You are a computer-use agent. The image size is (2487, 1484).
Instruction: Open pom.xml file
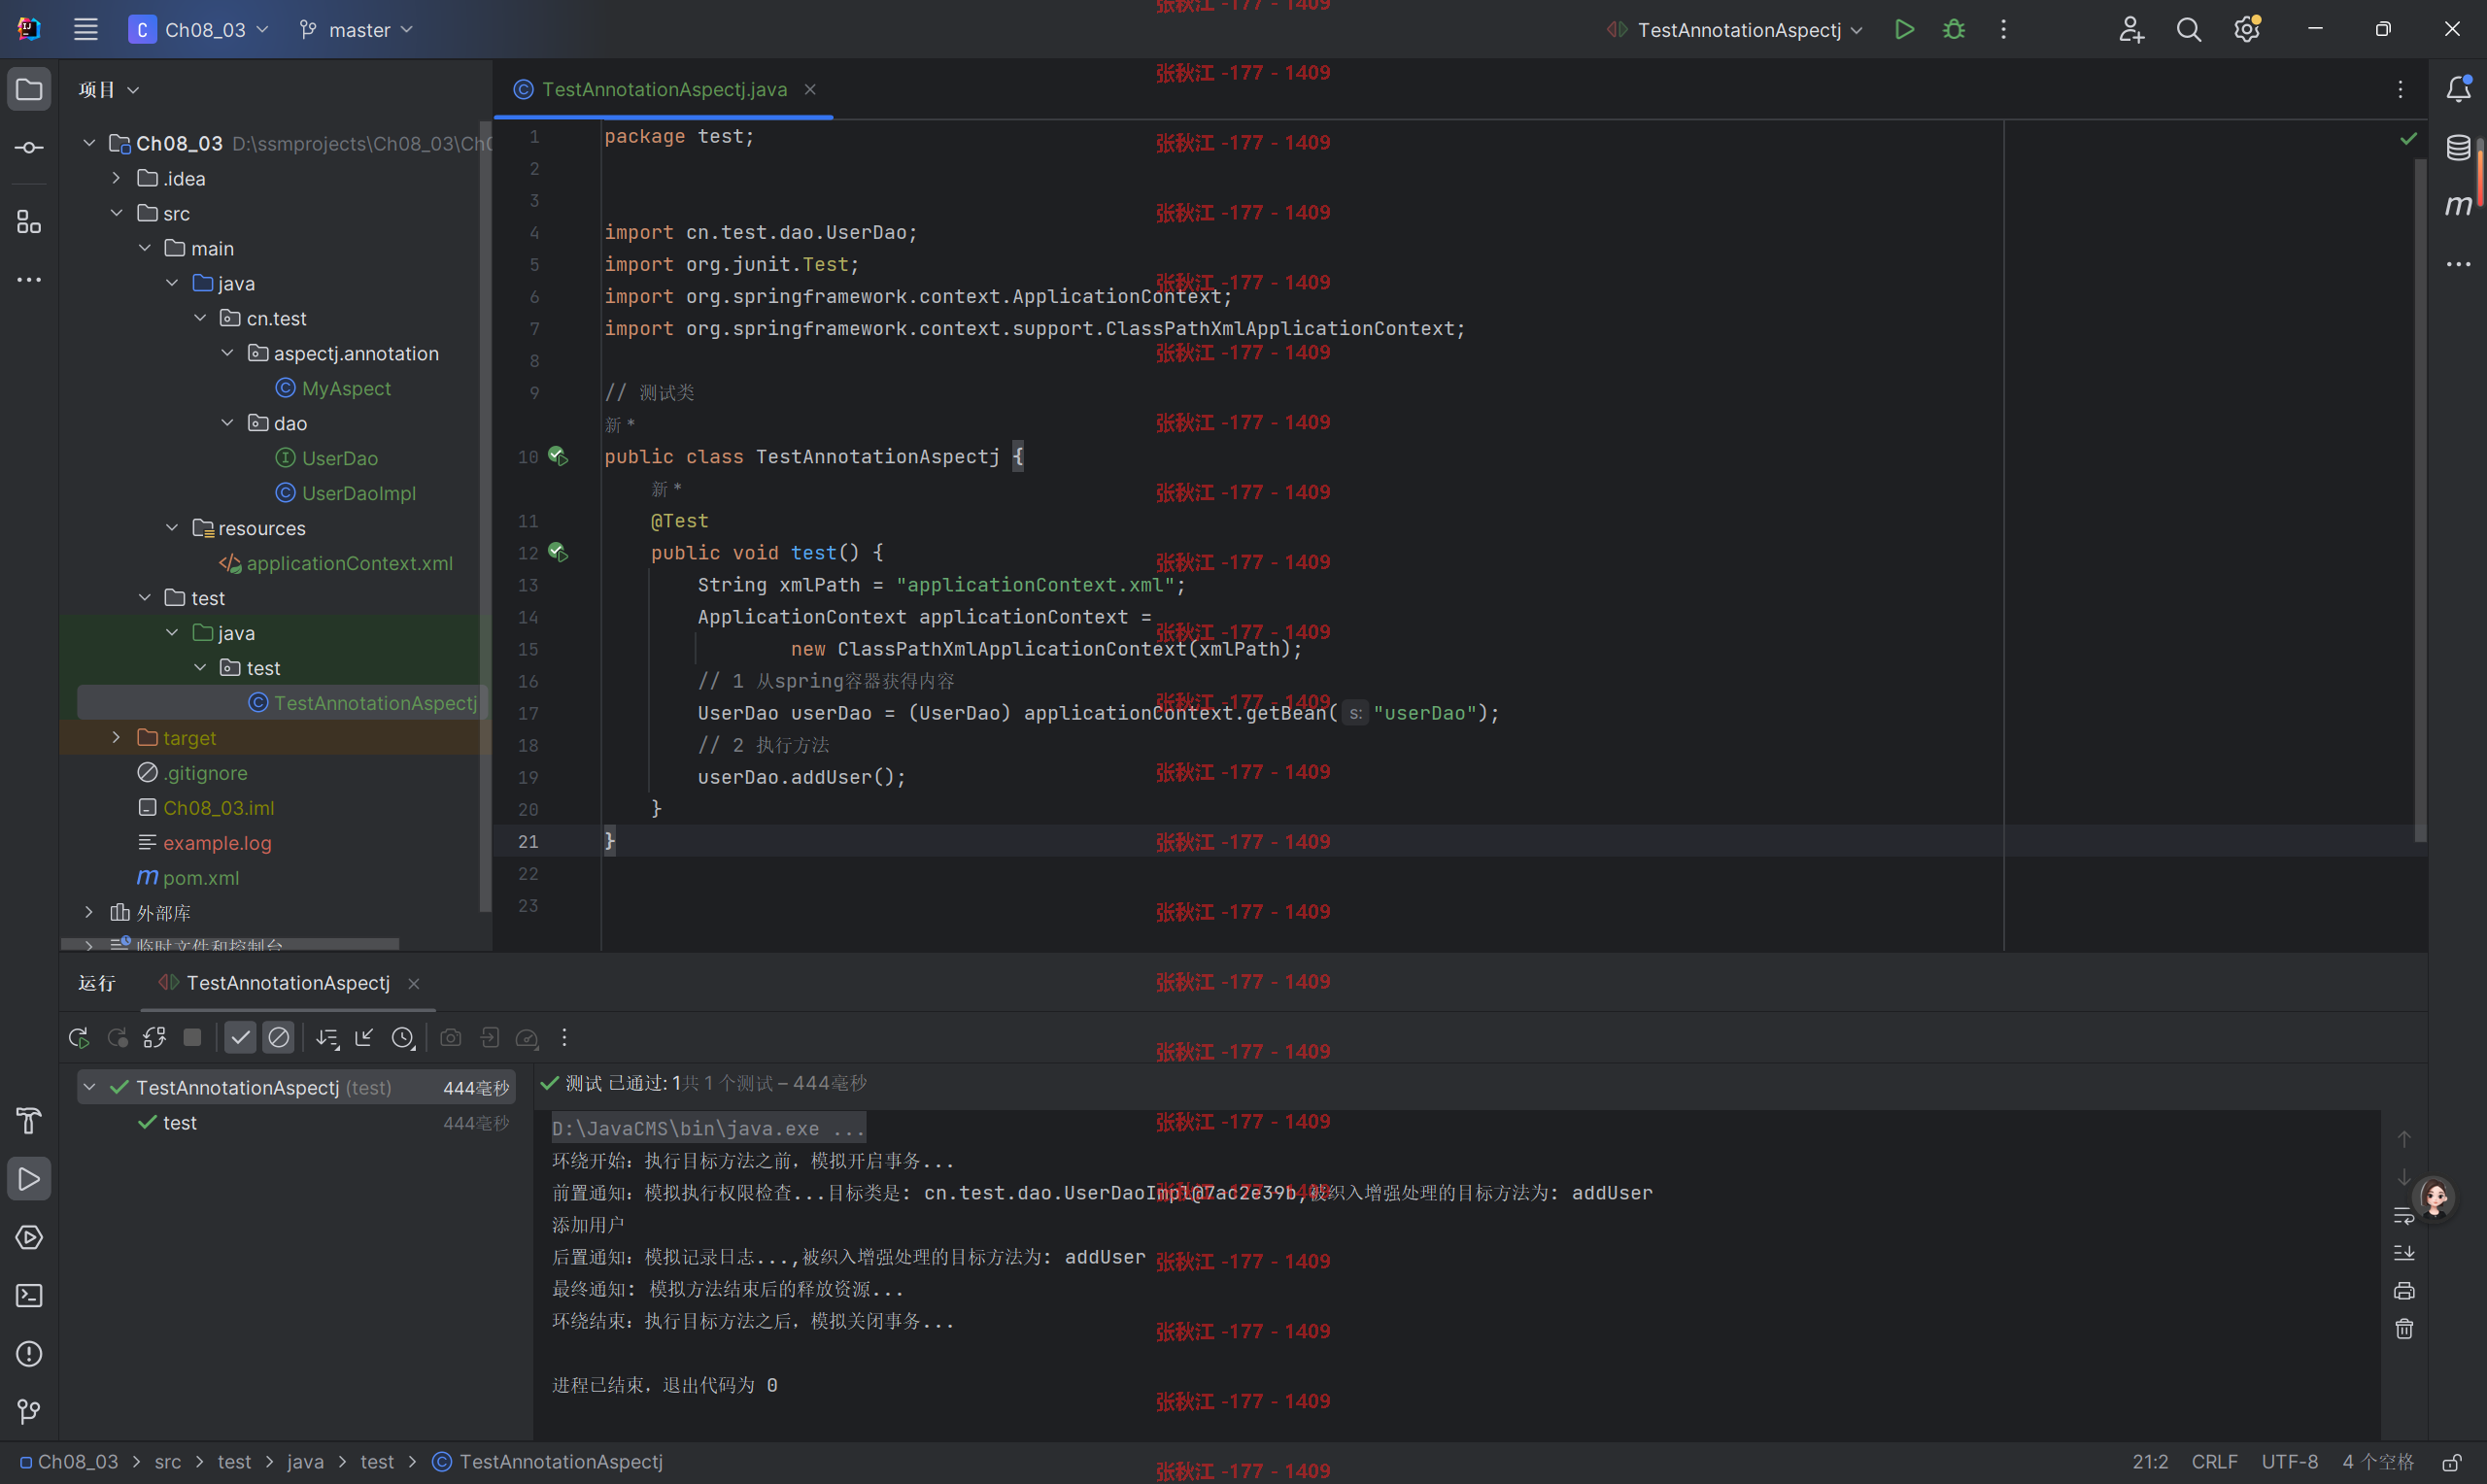(x=200, y=877)
